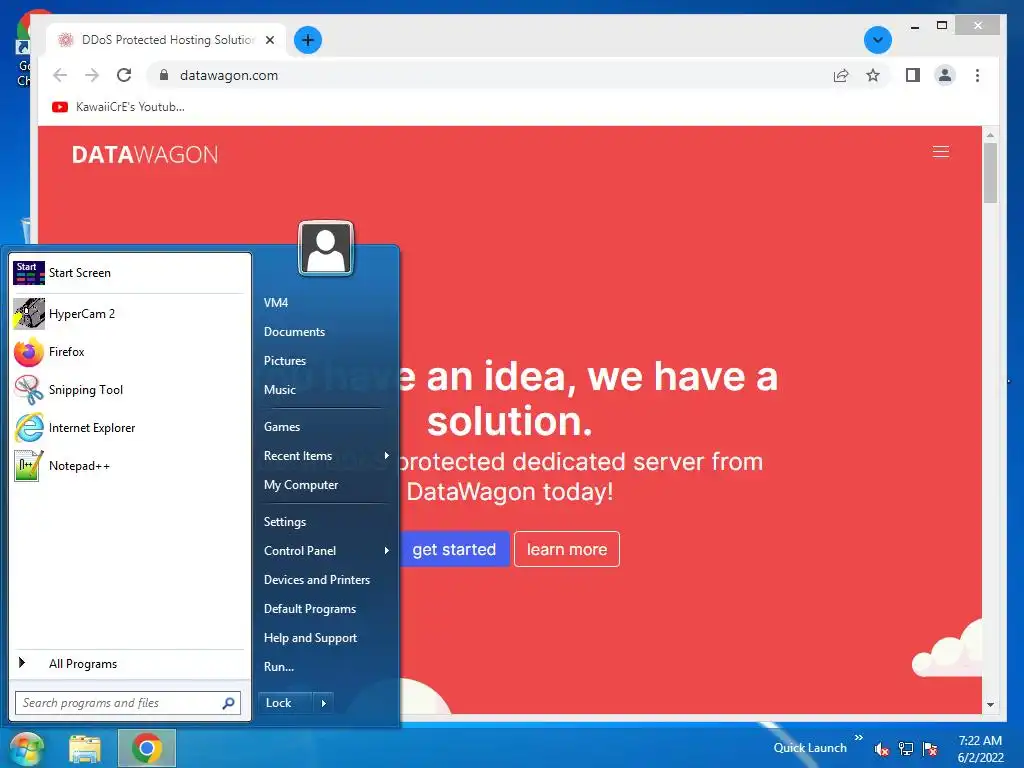Open Music from the start menu

[x=280, y=390]
